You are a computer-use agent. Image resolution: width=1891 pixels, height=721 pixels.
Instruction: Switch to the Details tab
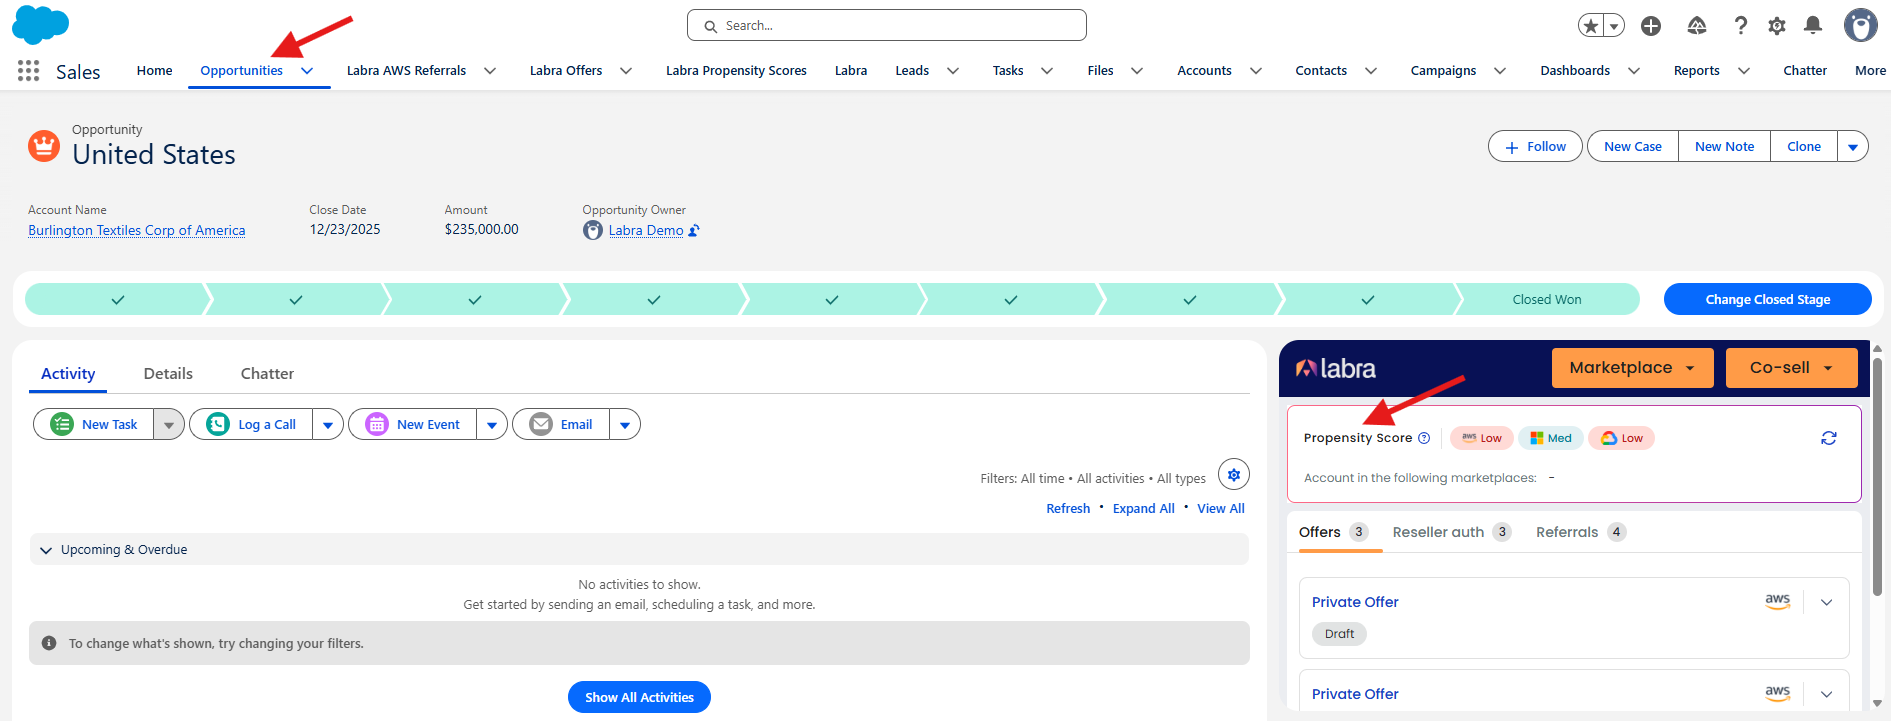tap(168, 374)
